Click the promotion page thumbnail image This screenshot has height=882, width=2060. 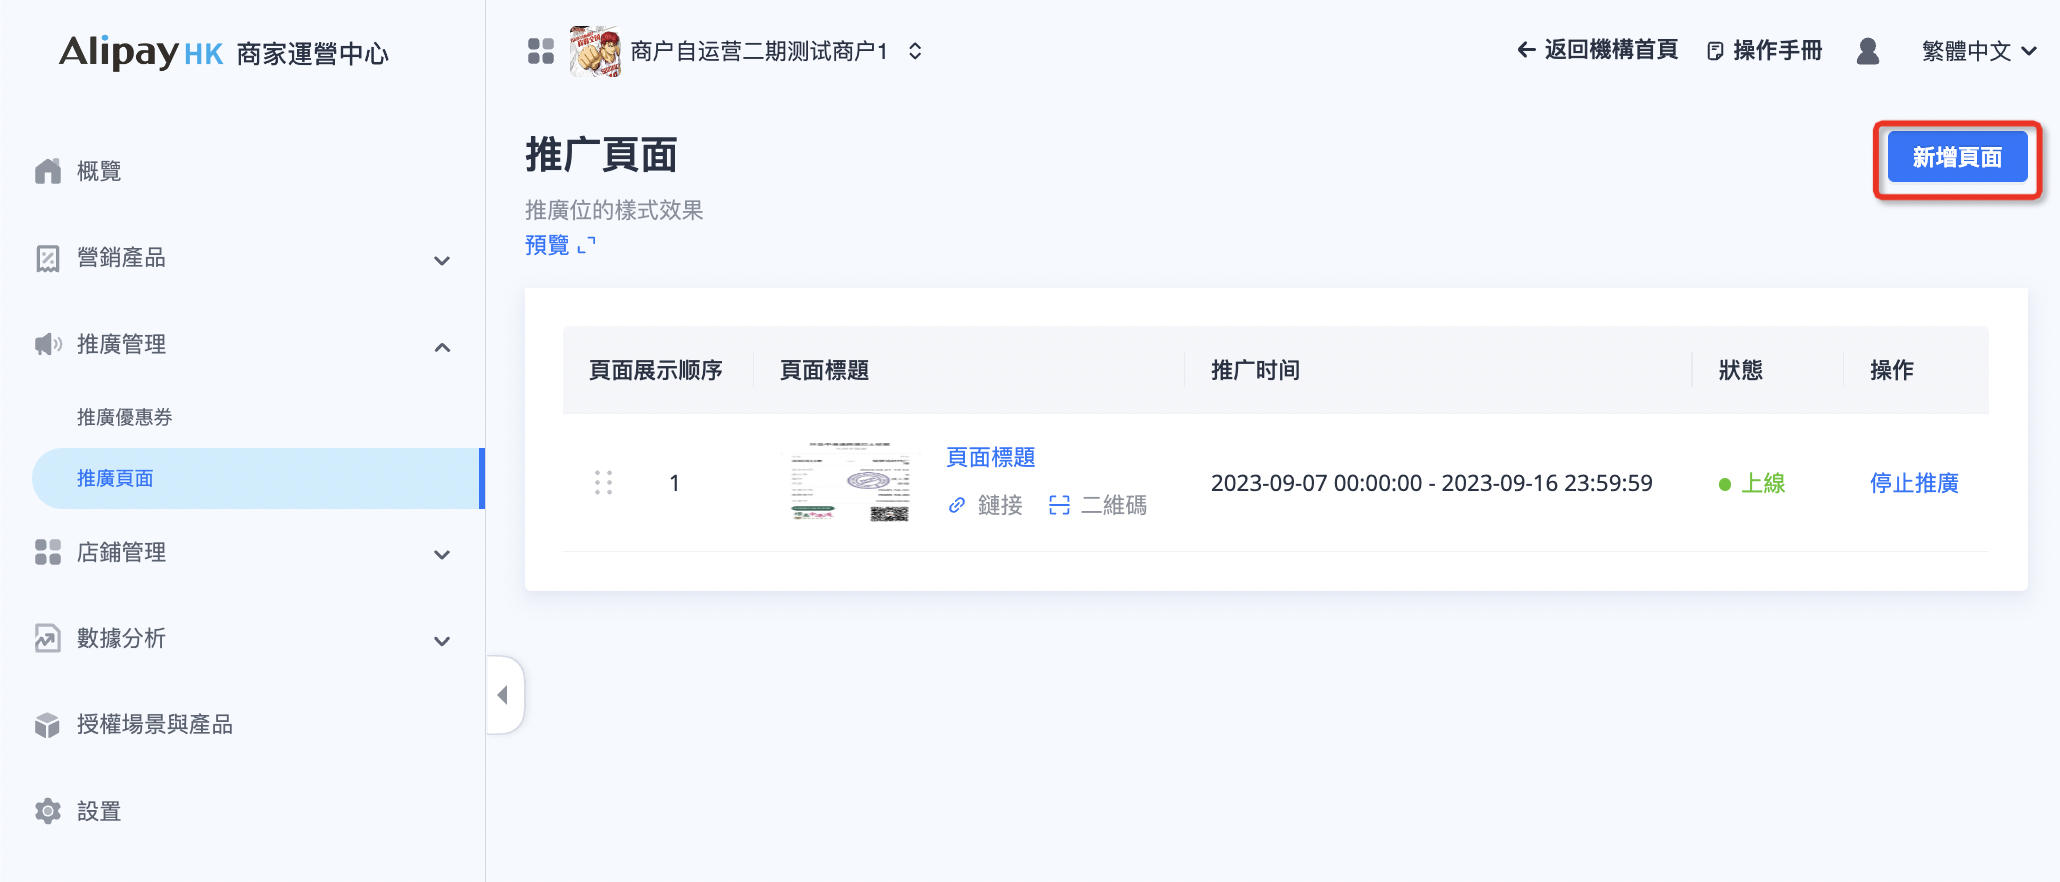pyautogui.click(x=849, y=482)
